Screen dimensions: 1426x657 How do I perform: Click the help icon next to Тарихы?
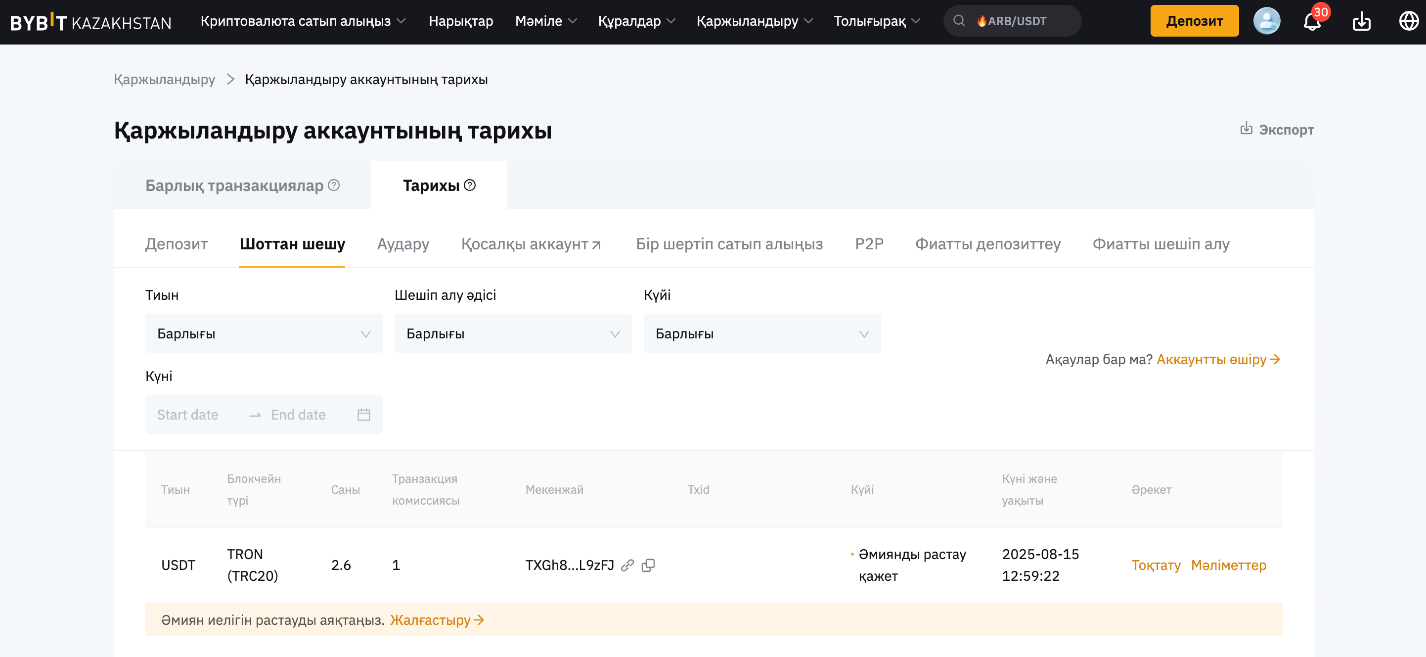pyautogui.click(x=470, y=185)
